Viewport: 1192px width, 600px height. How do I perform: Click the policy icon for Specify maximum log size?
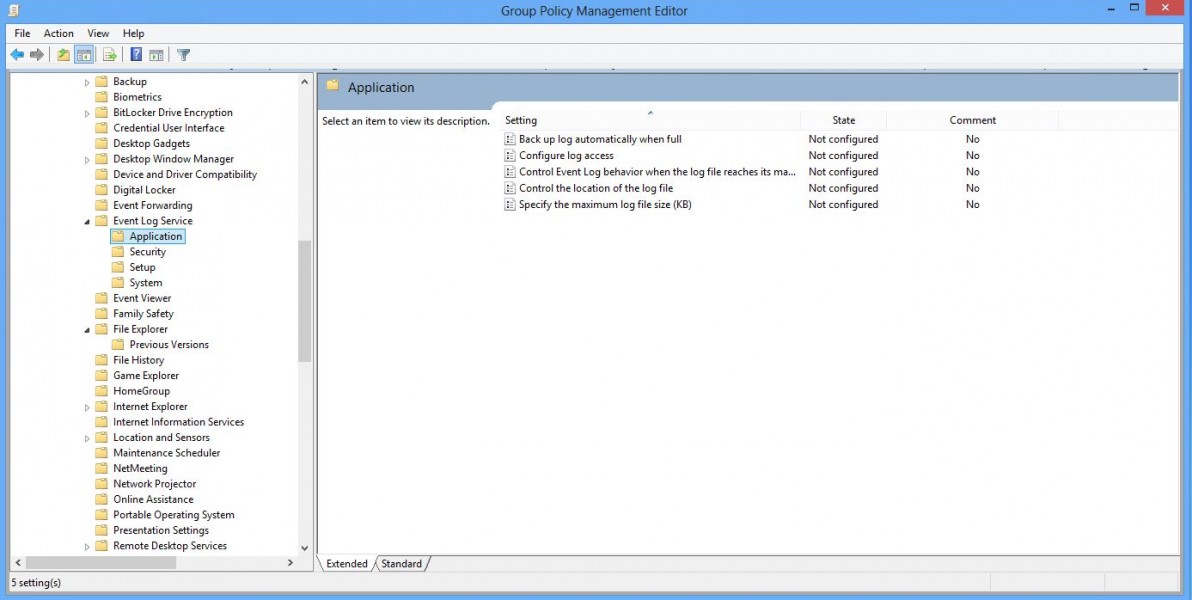(x=510, y=205)
